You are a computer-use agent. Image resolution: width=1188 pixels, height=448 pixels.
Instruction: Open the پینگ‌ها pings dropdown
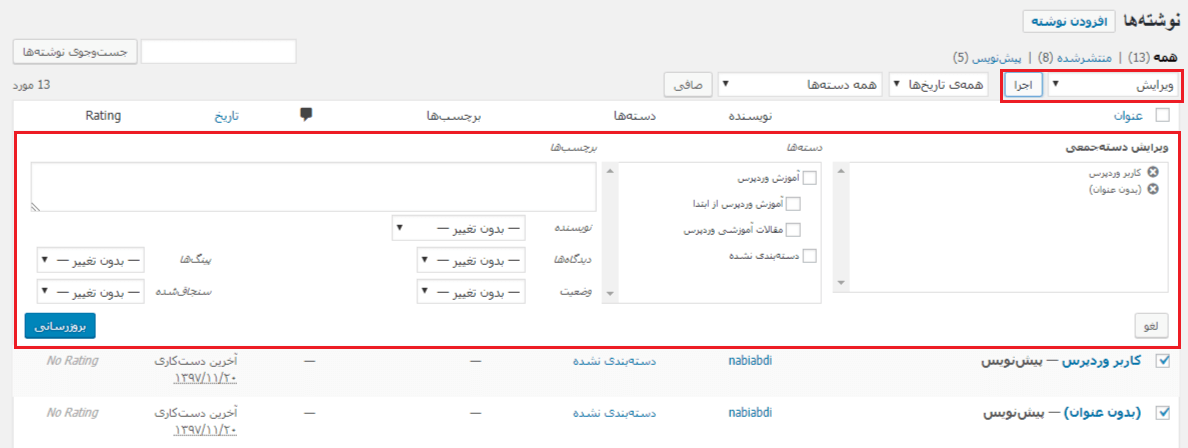click(x=90, y=262)
